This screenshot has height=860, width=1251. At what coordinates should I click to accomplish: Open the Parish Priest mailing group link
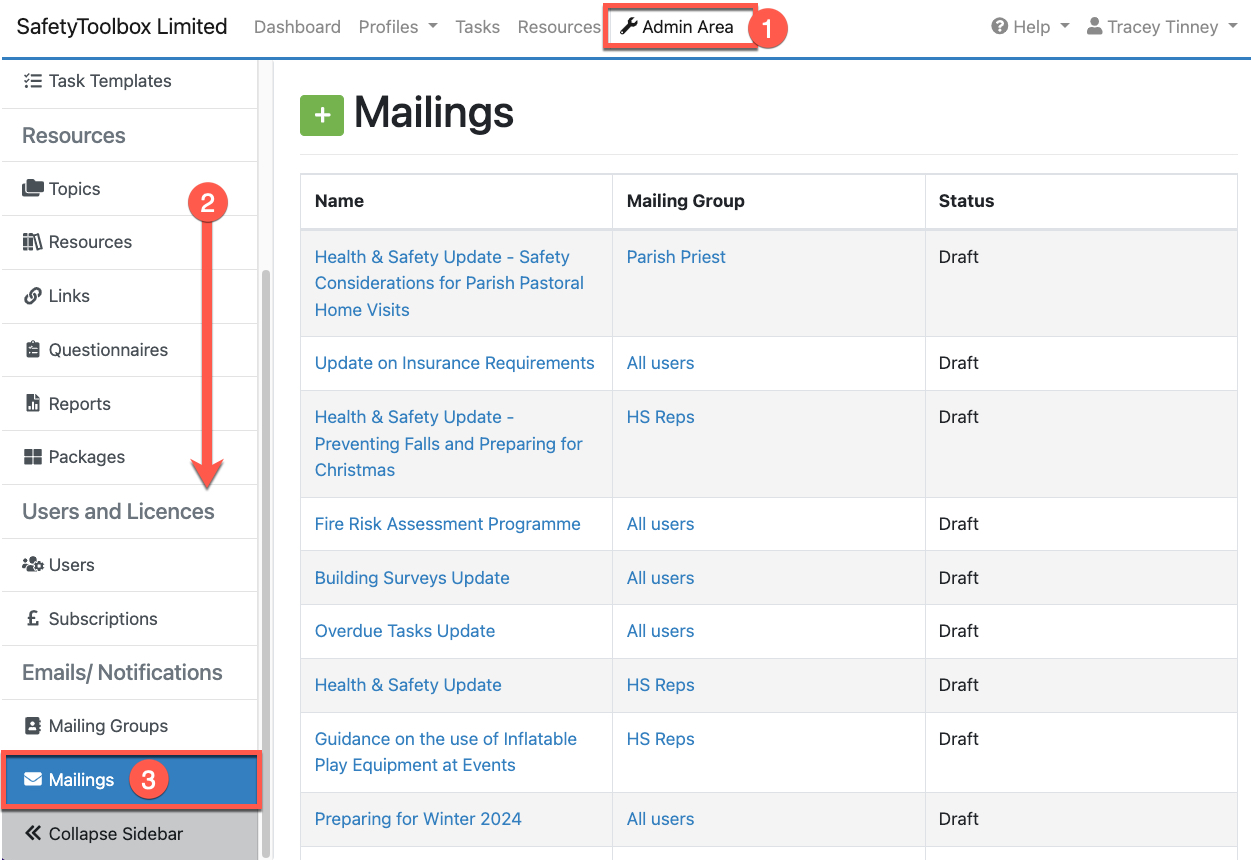point(676,257)
